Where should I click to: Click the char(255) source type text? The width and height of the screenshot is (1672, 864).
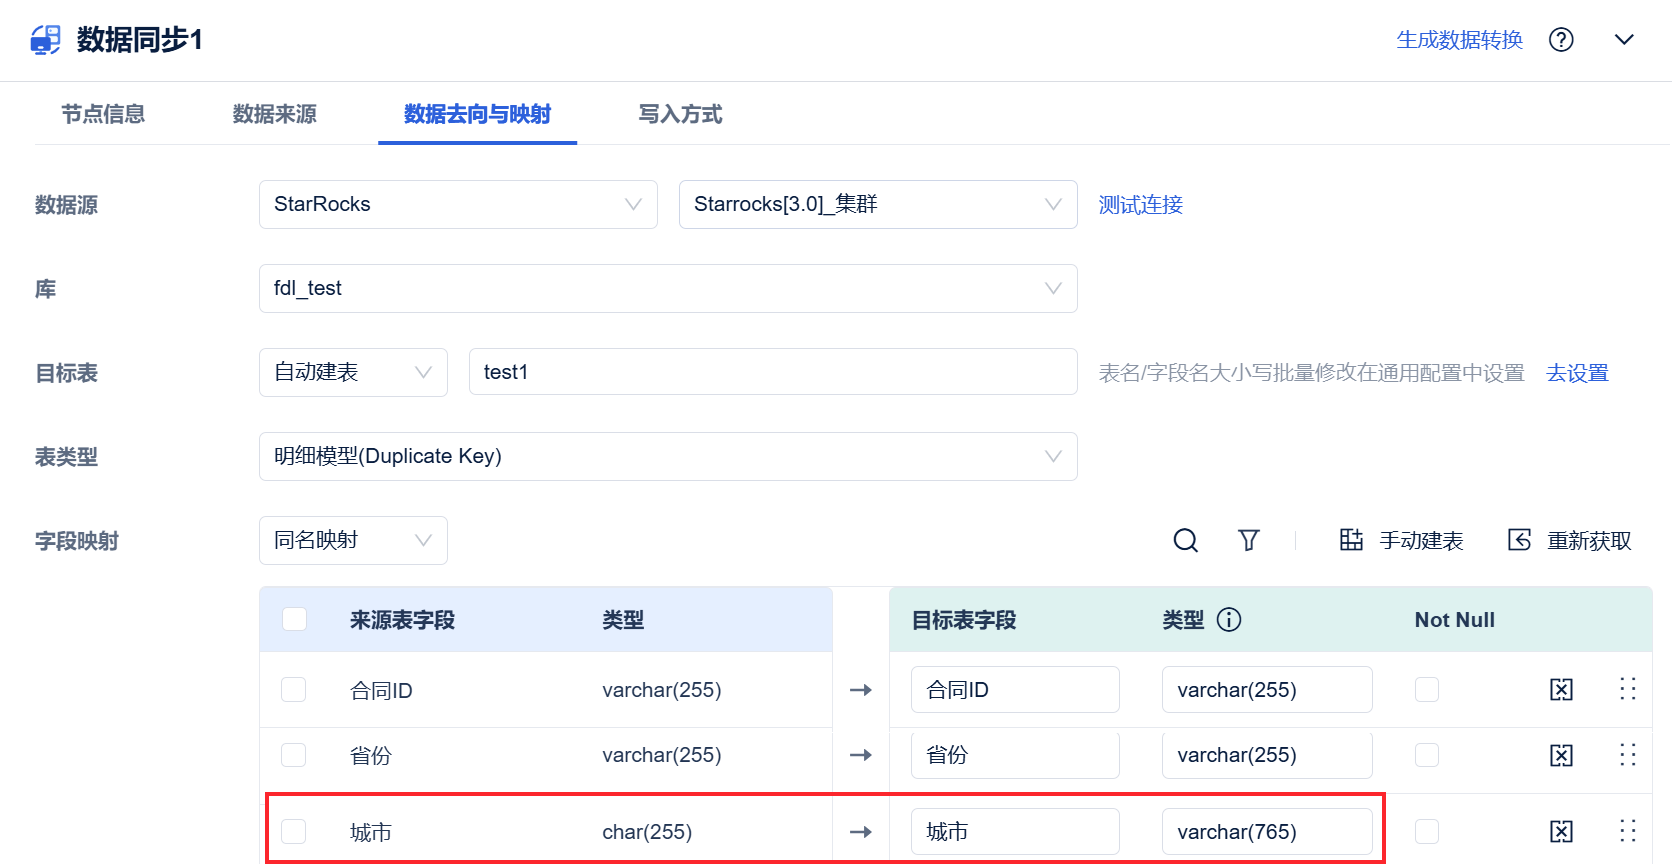pyautogui.click(x=647, y=832)
